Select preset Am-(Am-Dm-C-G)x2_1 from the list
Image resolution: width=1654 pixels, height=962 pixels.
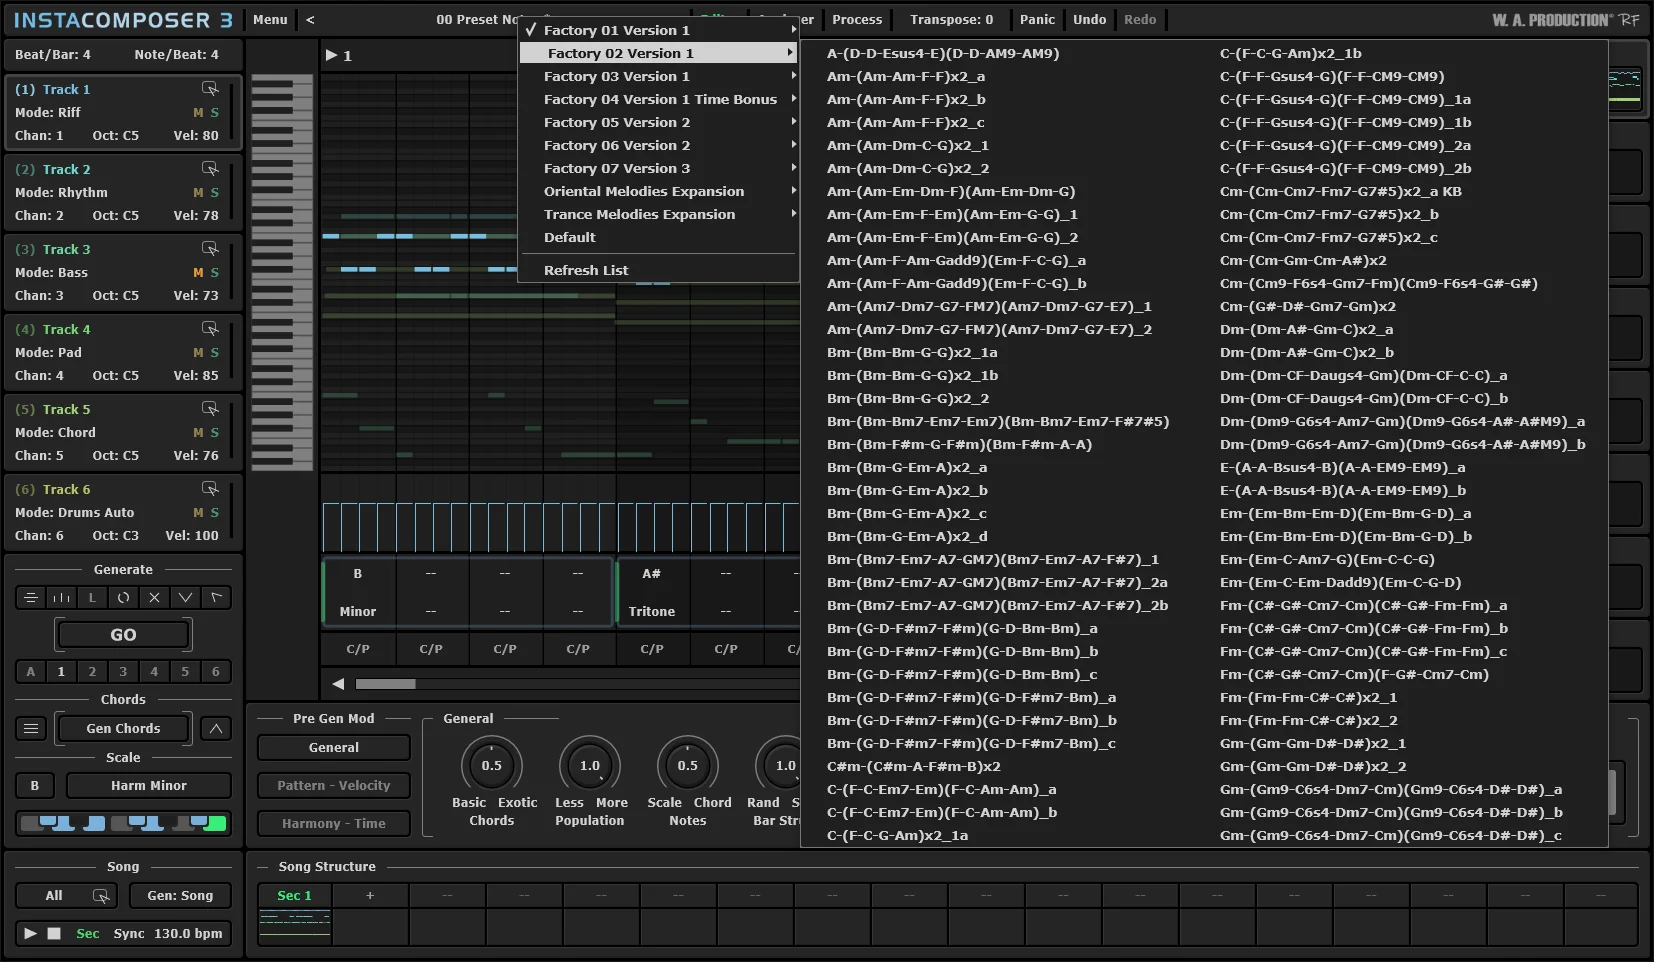coord(907,146)
